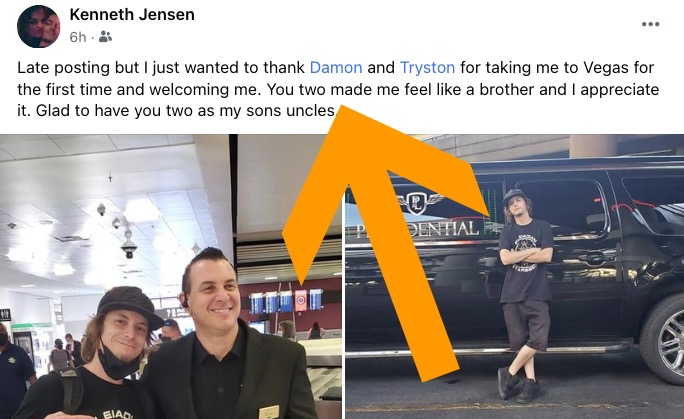Open the right black limousine photo
Image resolution: width=684 pixels, height=419 pixels.
[x=515, y=276]
